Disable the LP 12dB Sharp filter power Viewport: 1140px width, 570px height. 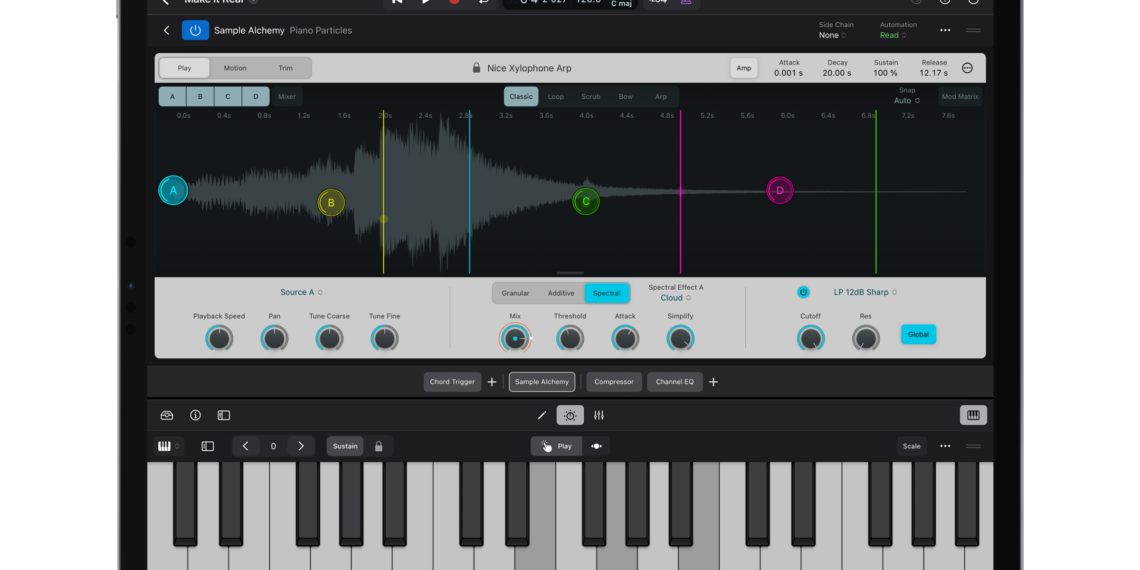click(x=803, y=292)
